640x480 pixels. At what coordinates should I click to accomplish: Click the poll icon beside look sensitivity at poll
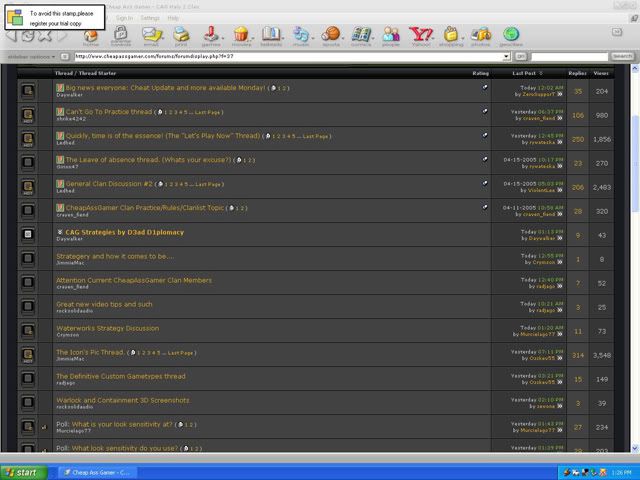pyautogui.click(x=44, y=427)
